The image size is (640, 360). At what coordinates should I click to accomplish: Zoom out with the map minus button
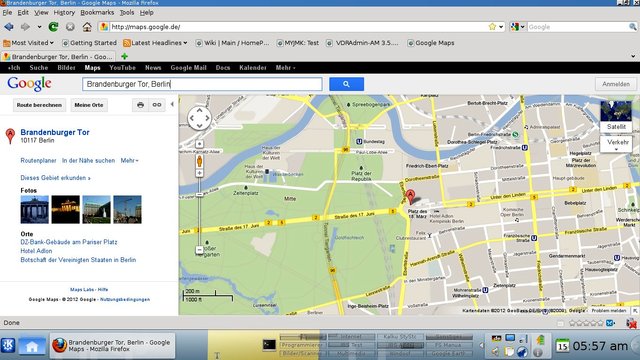pyautogui.click(x=199, y=250)
